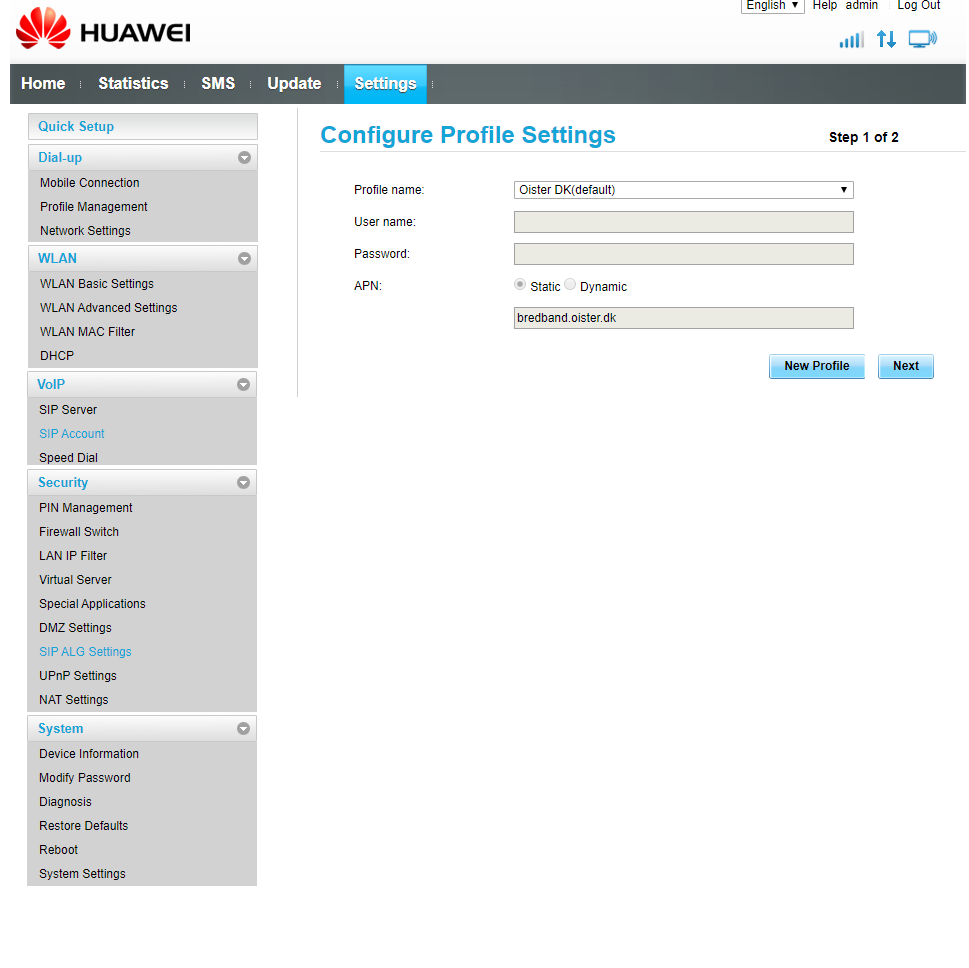Image resolution: width=969 pixels, height=968 pixels.
Task: Click the Password input field
Action: tap(683, 254)
